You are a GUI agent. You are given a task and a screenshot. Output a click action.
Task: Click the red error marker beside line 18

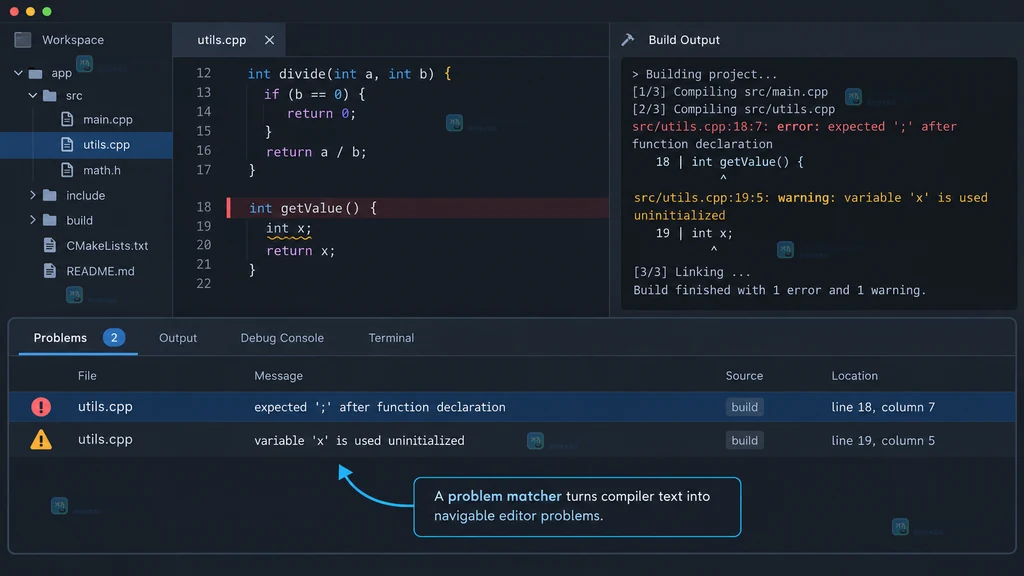point(229,208)
